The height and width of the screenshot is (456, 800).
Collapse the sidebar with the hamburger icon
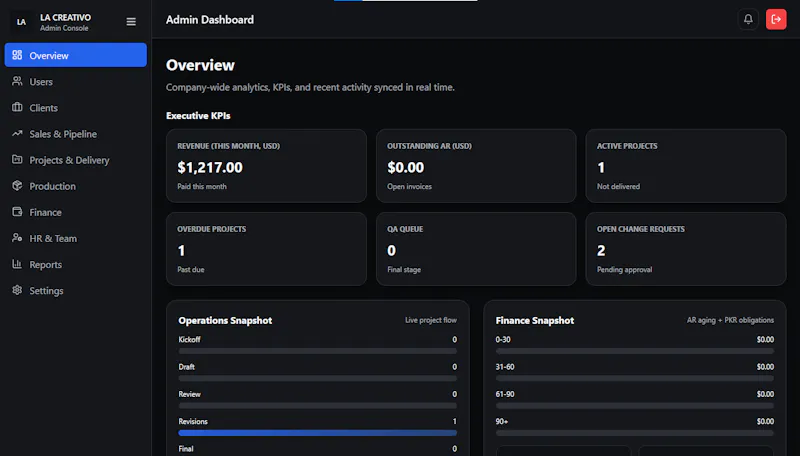tap(131, 21)
